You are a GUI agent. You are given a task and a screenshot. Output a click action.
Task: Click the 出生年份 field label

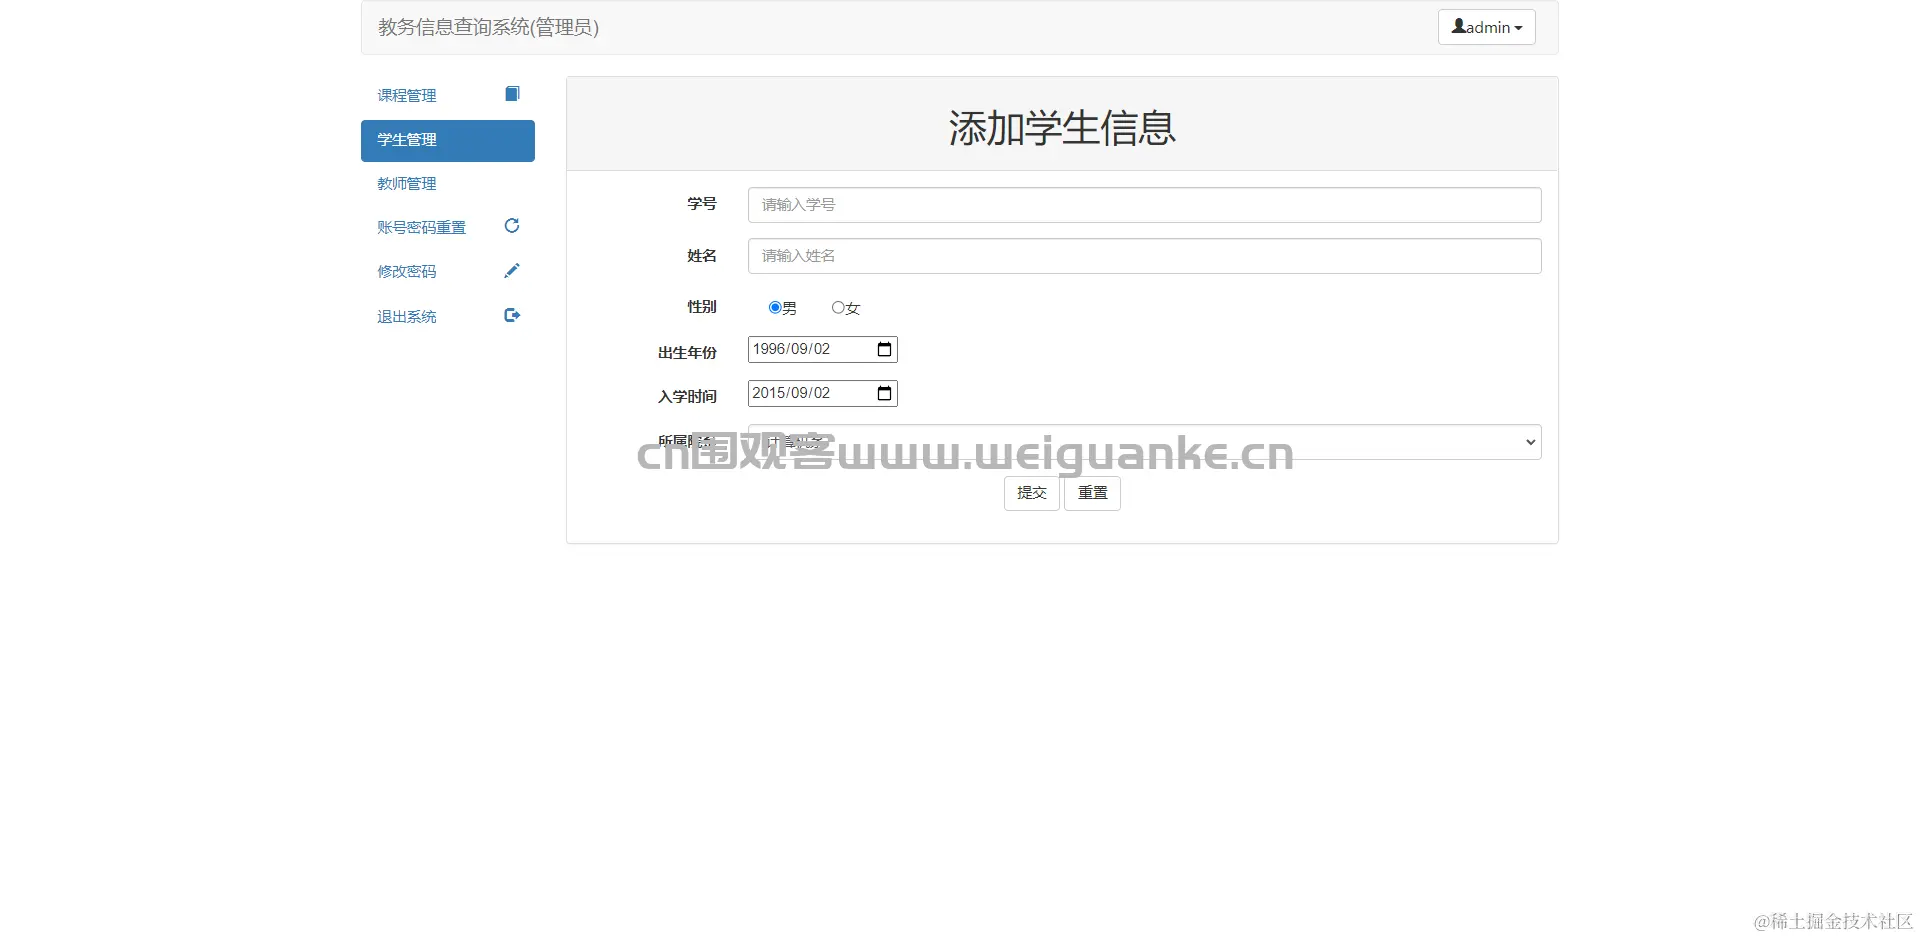click(x=687, y=353)
